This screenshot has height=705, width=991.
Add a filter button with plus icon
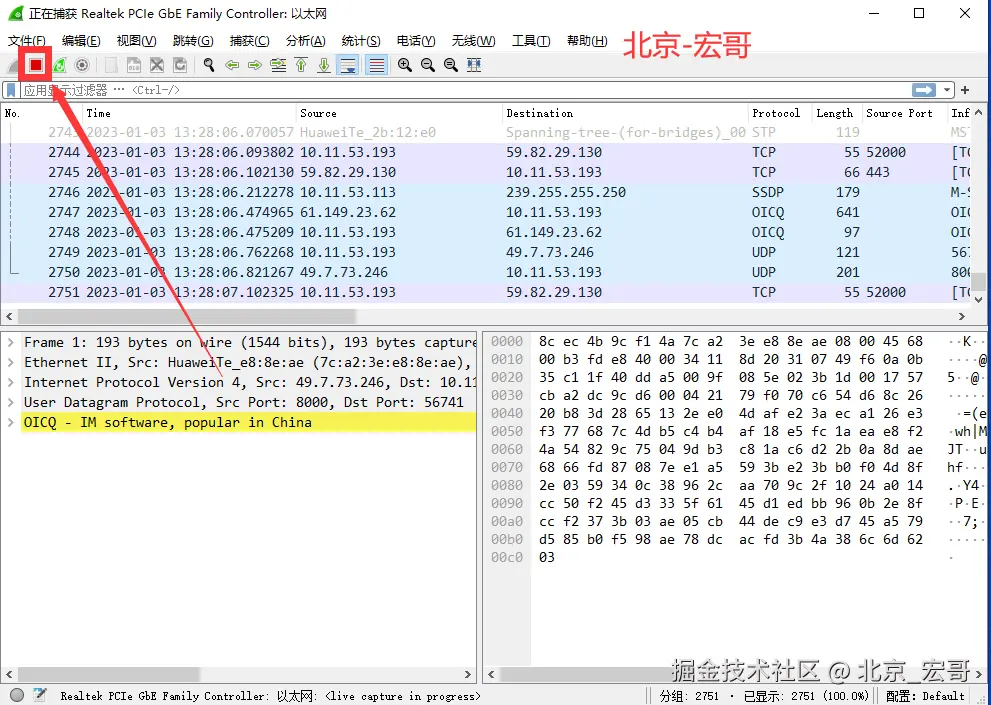965,90
